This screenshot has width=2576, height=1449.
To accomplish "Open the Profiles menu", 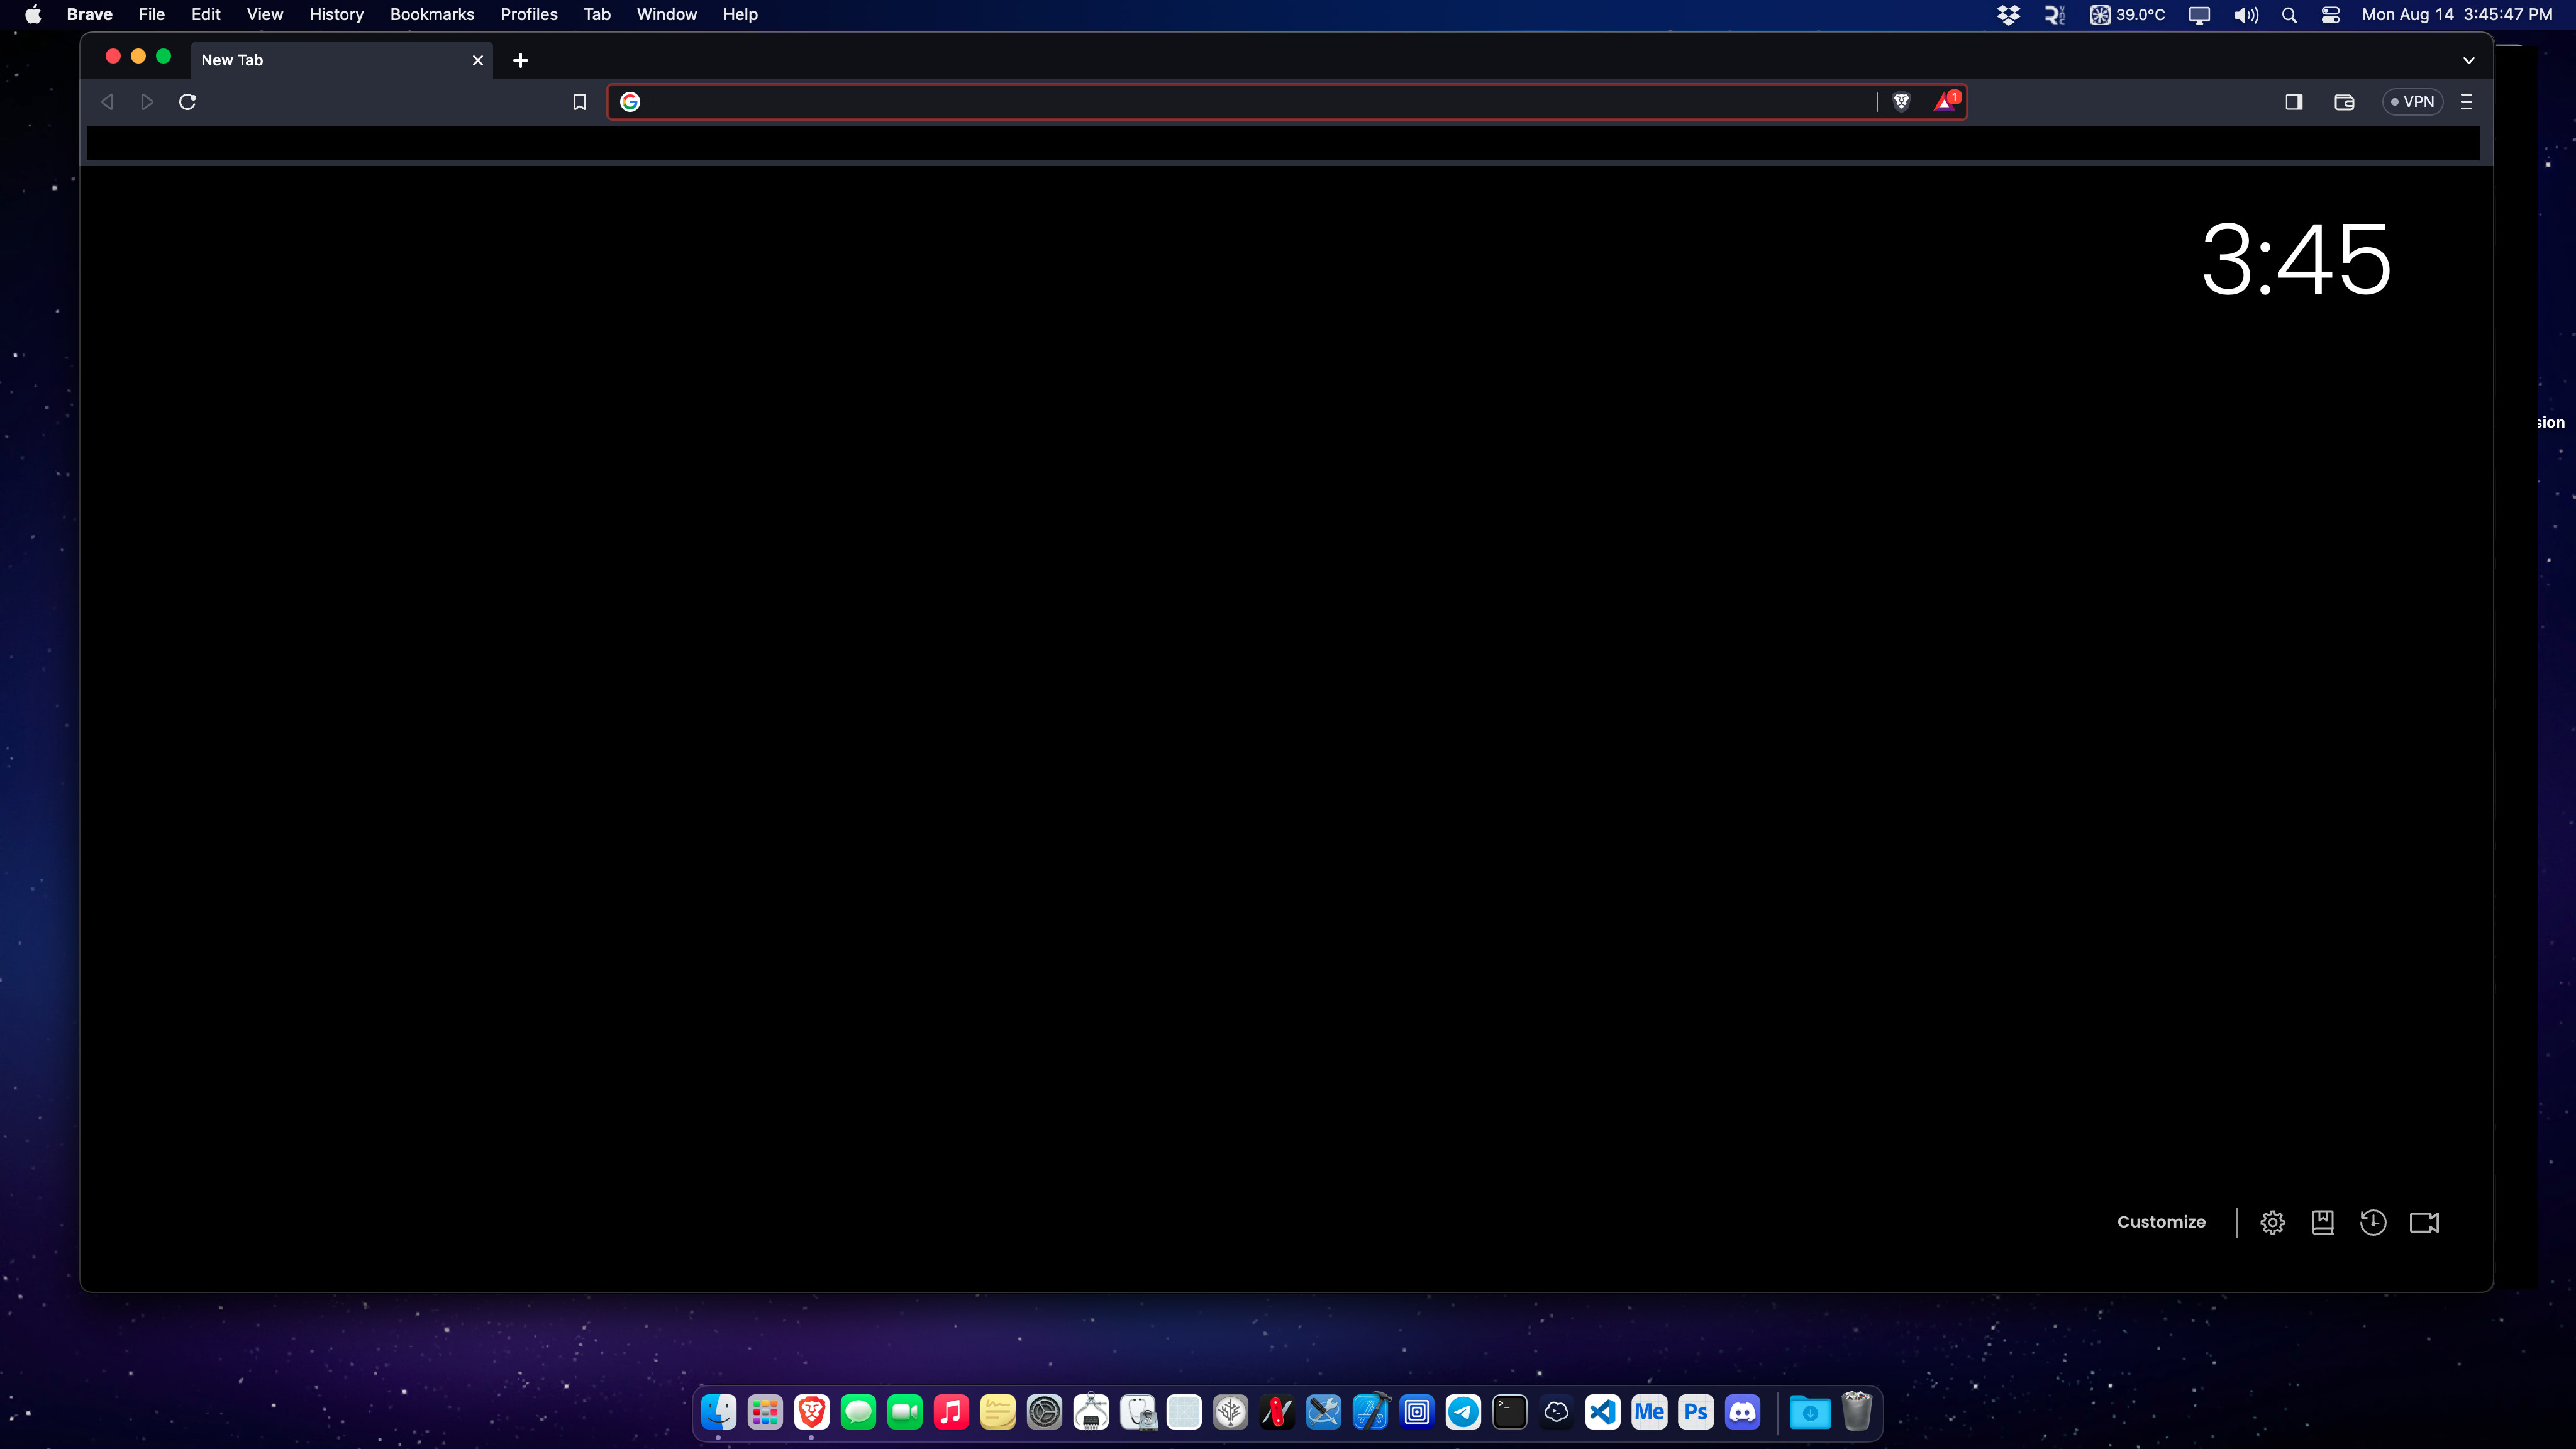I will tap(528, 15).
